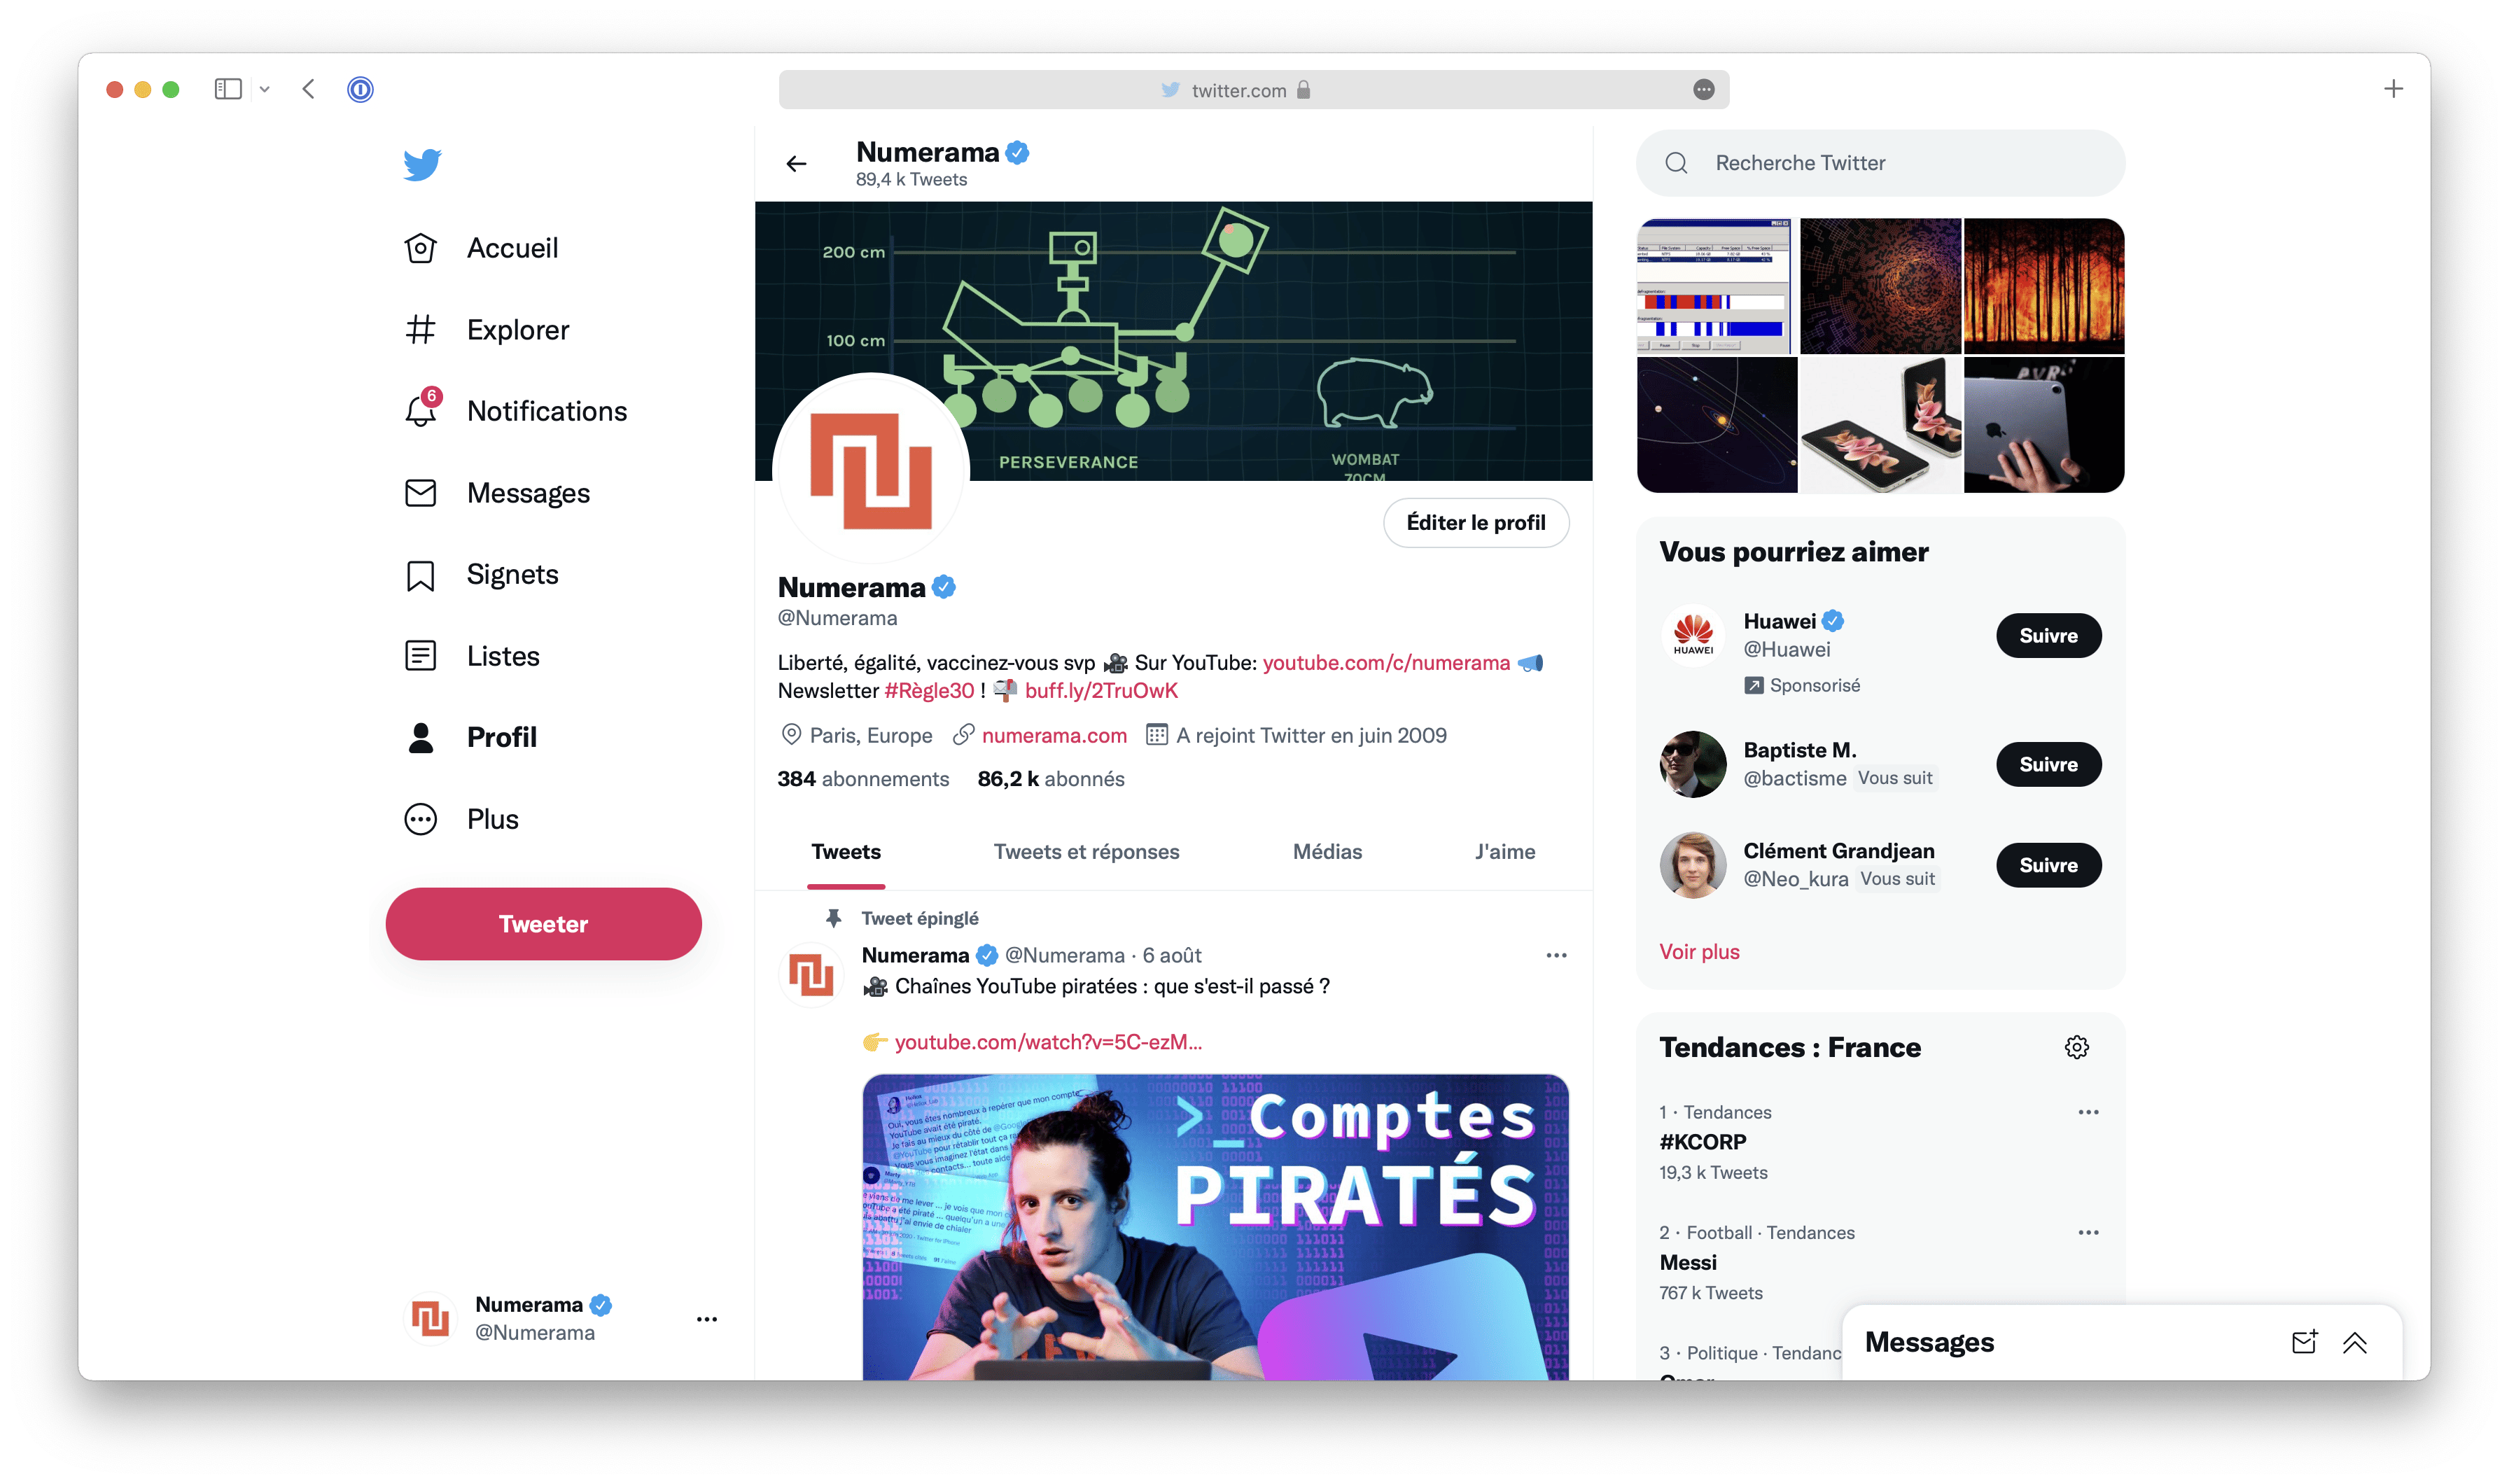The width and height of the screenshot is (2509, 1484).
Task: Open numerama.com website link
Action: pos(1054,735)
